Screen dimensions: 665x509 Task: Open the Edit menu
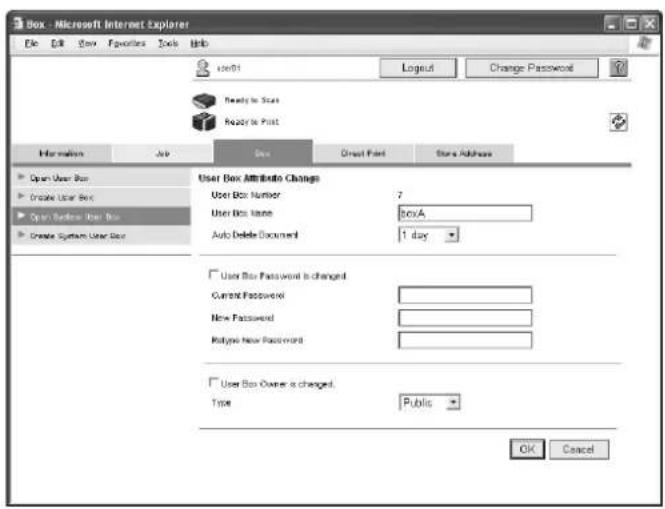point(57,43)
